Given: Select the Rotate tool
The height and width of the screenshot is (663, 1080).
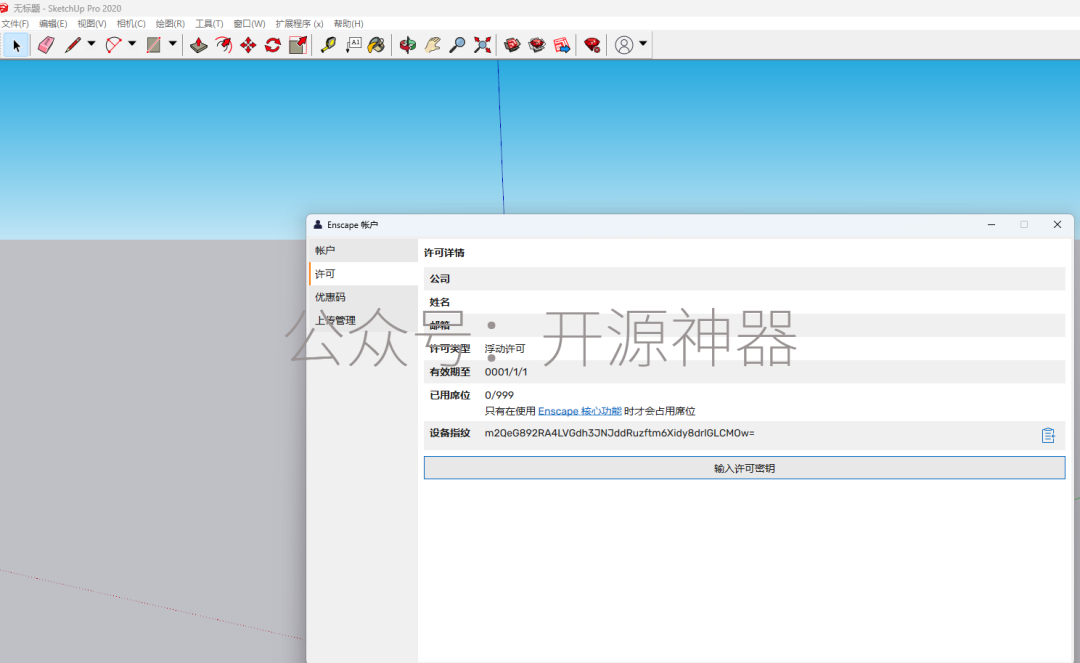Looking at the screenshot, I should pos(273,45).
